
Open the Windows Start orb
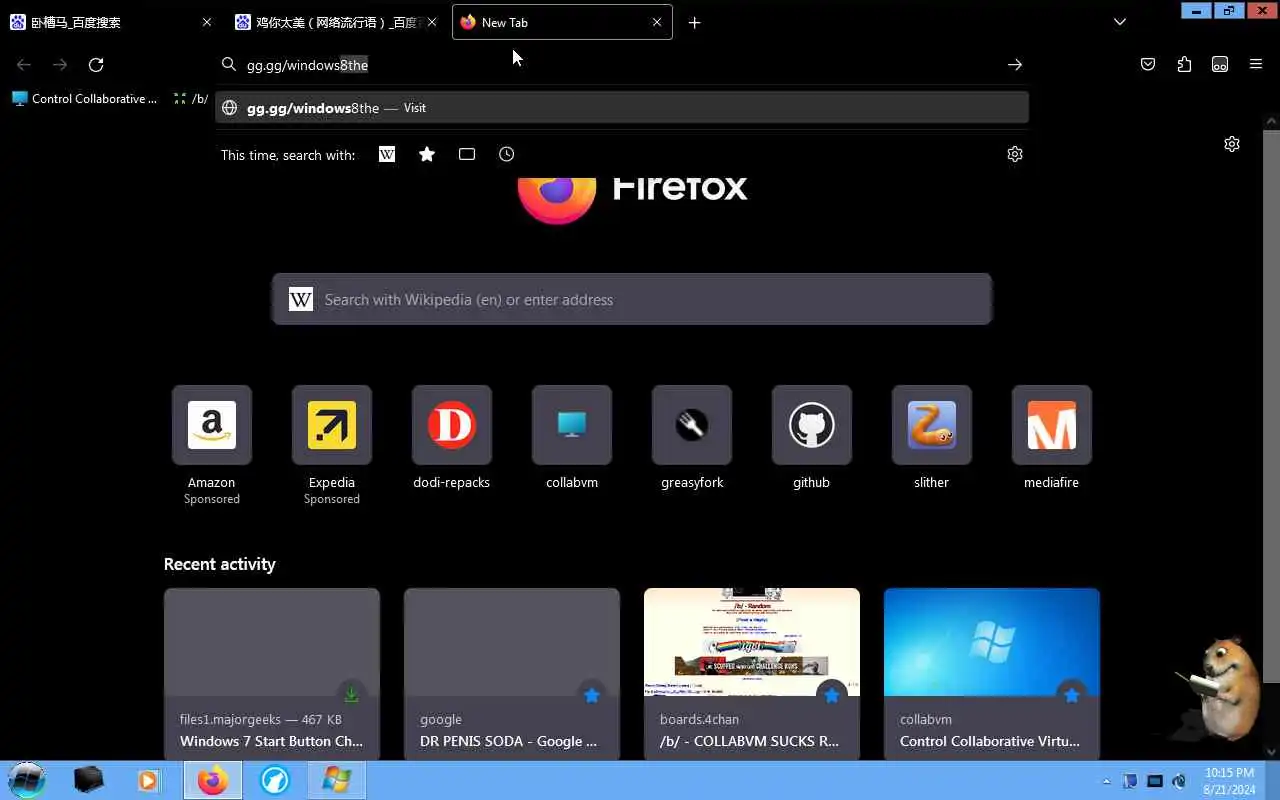coord(27,780)
